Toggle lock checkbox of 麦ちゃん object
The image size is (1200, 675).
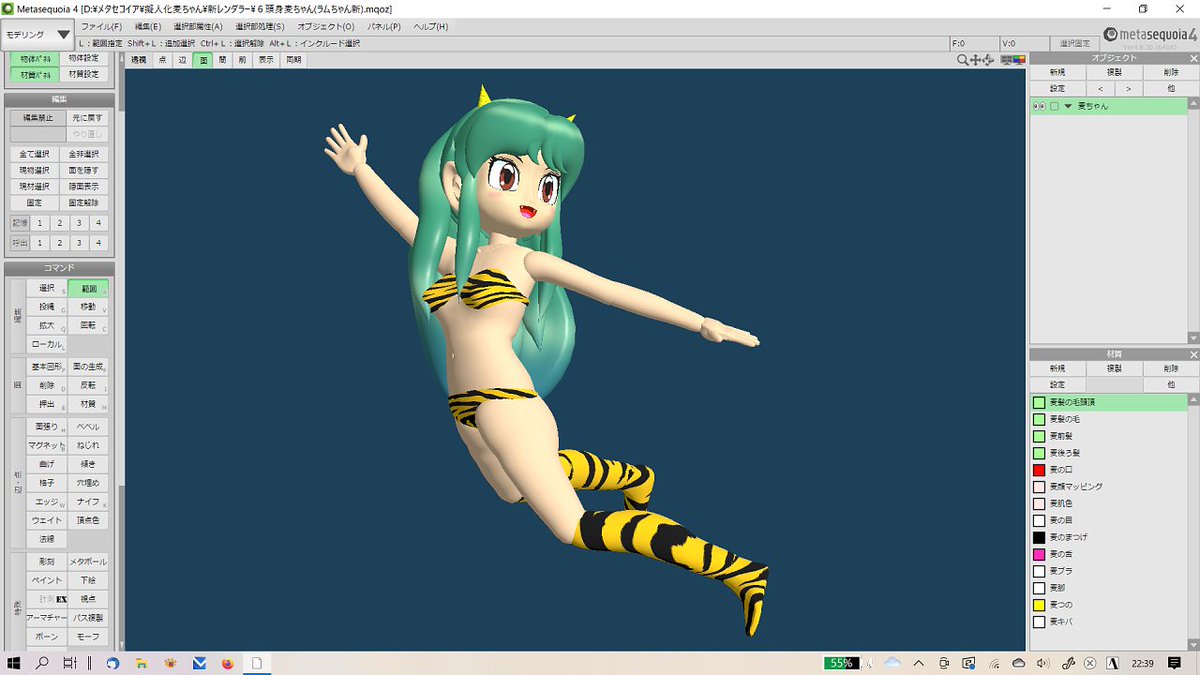point(1054,106)
